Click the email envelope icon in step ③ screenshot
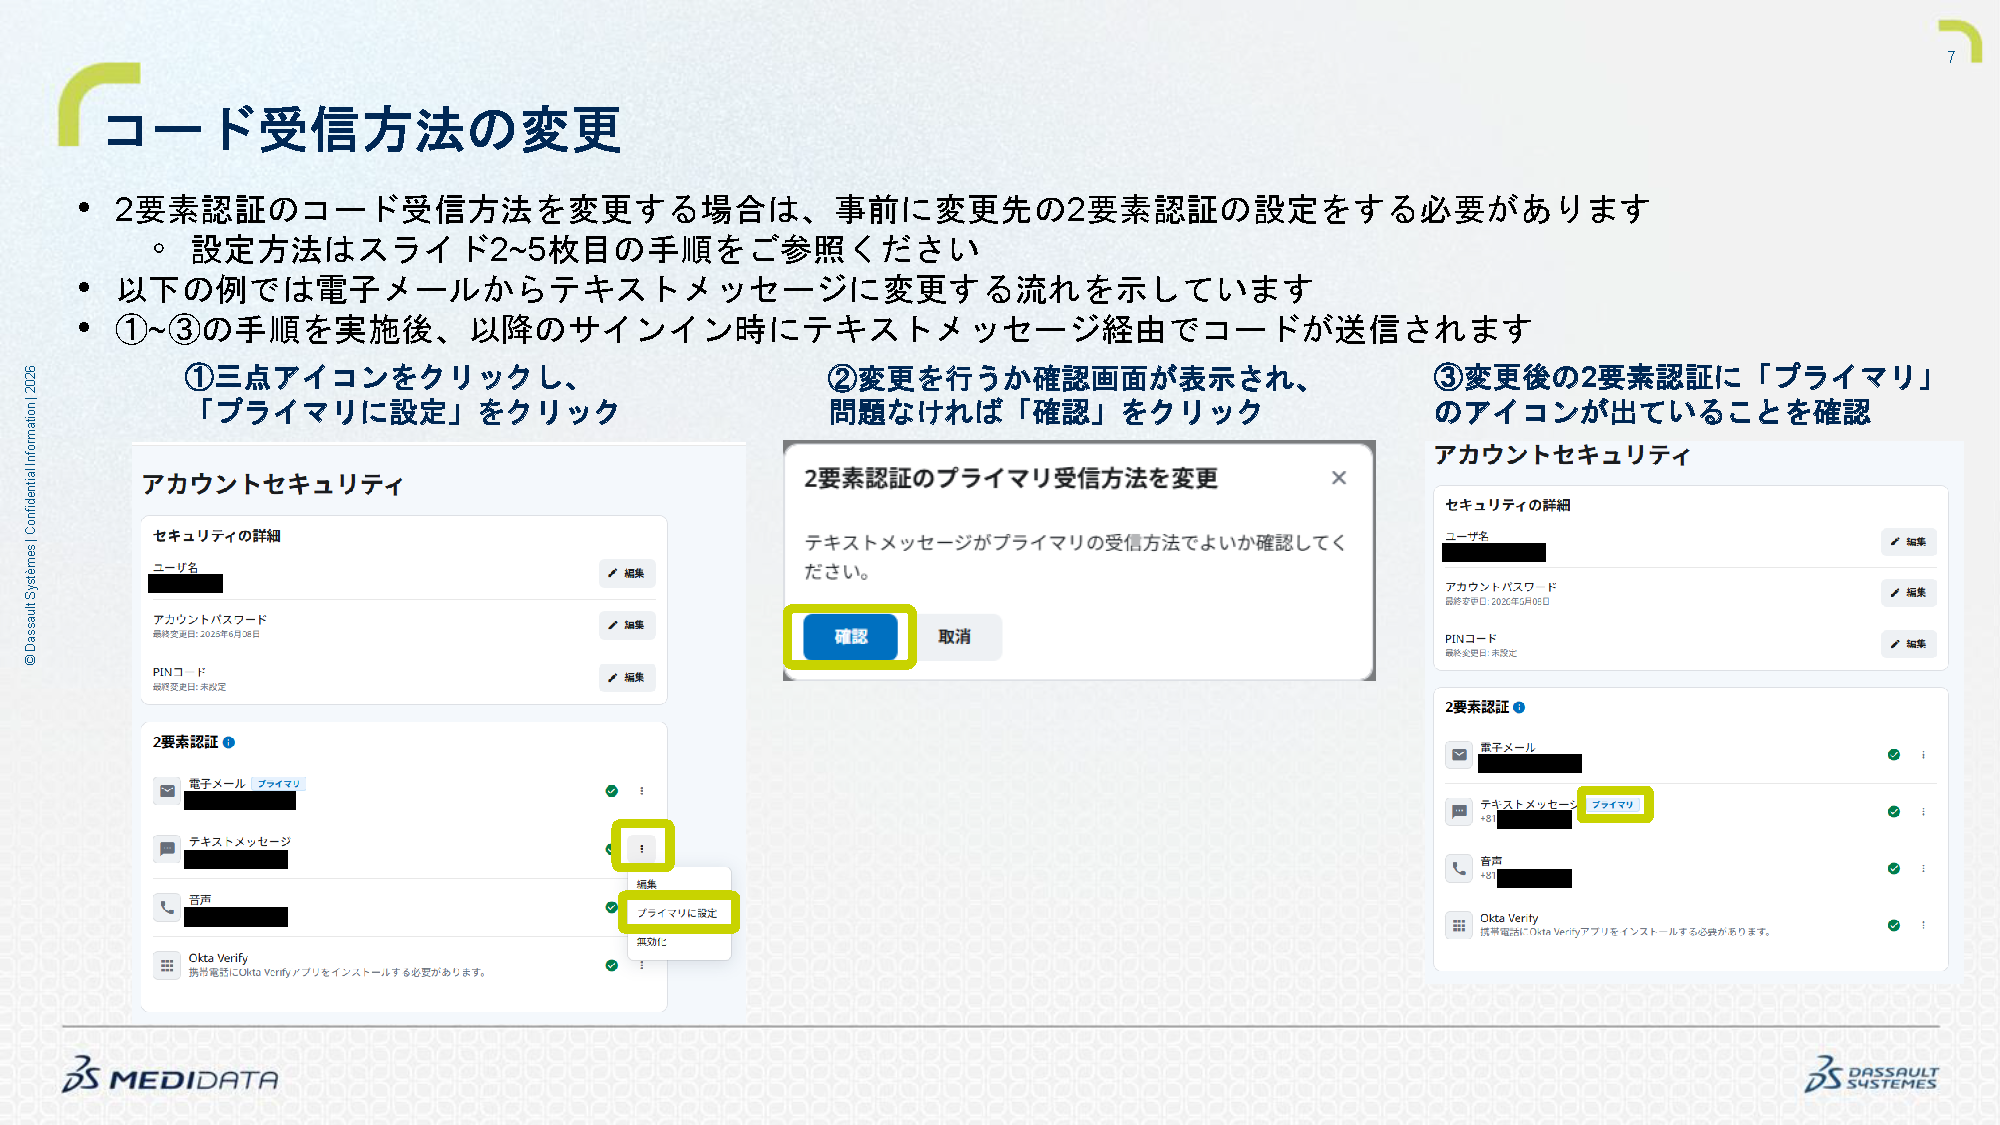The image size is (2000, 1125). 1459,755
